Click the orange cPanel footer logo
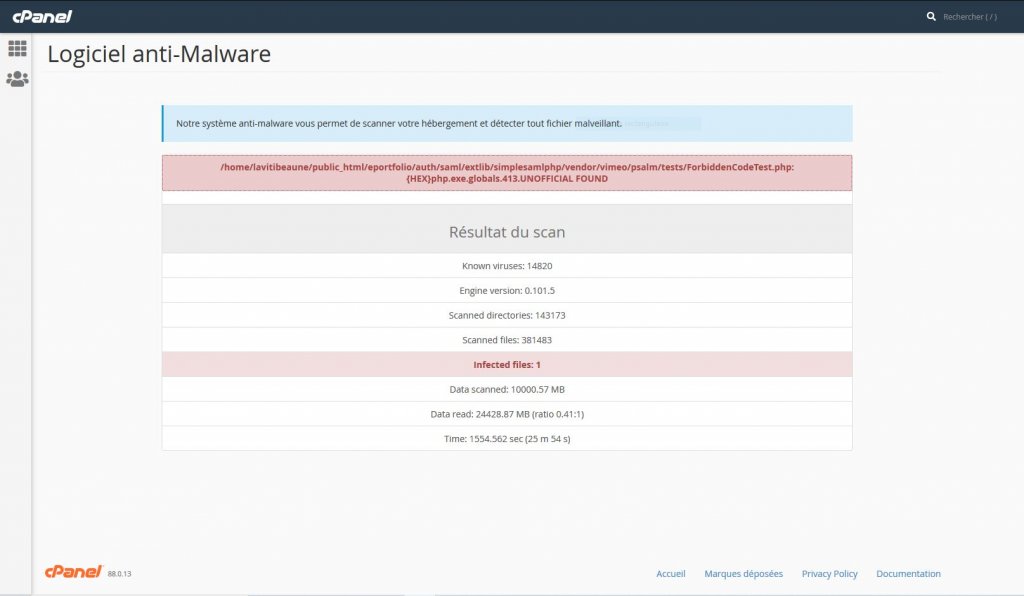 73,572
